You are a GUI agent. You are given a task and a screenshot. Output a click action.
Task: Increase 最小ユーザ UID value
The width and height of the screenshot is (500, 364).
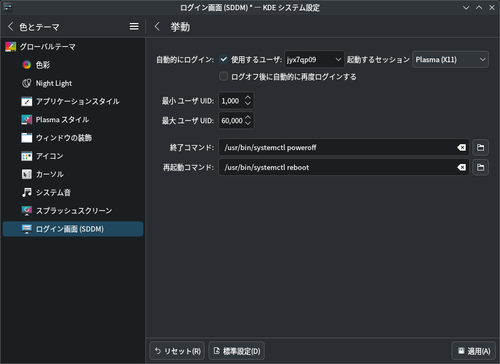point(248,97)
